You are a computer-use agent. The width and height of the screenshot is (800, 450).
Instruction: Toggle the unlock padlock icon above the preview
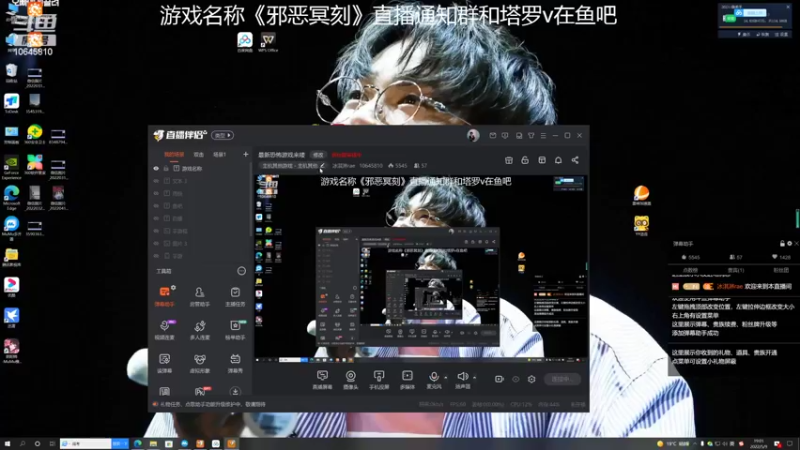point(525,160)
